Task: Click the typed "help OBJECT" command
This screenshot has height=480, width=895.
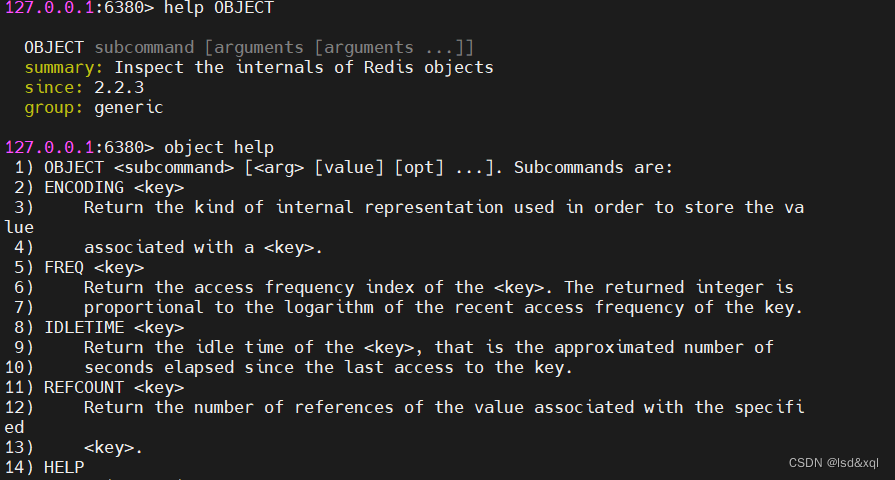Action: (x=219, y=8)
